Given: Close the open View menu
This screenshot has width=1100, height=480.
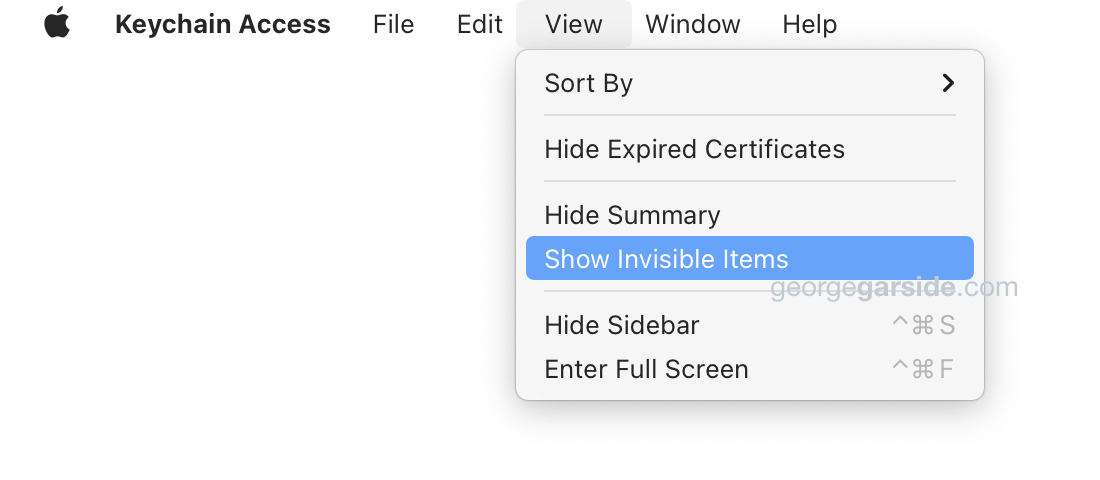Looking at the screenshot, I should point(574,24).
